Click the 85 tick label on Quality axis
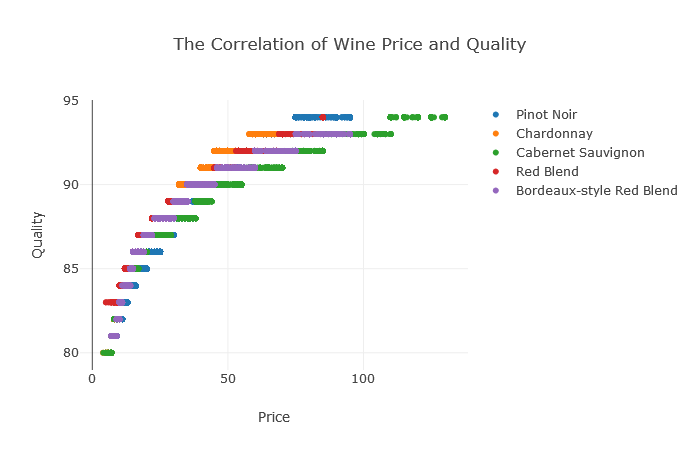The height and width of the screenshot is (450, 700). 71,269
